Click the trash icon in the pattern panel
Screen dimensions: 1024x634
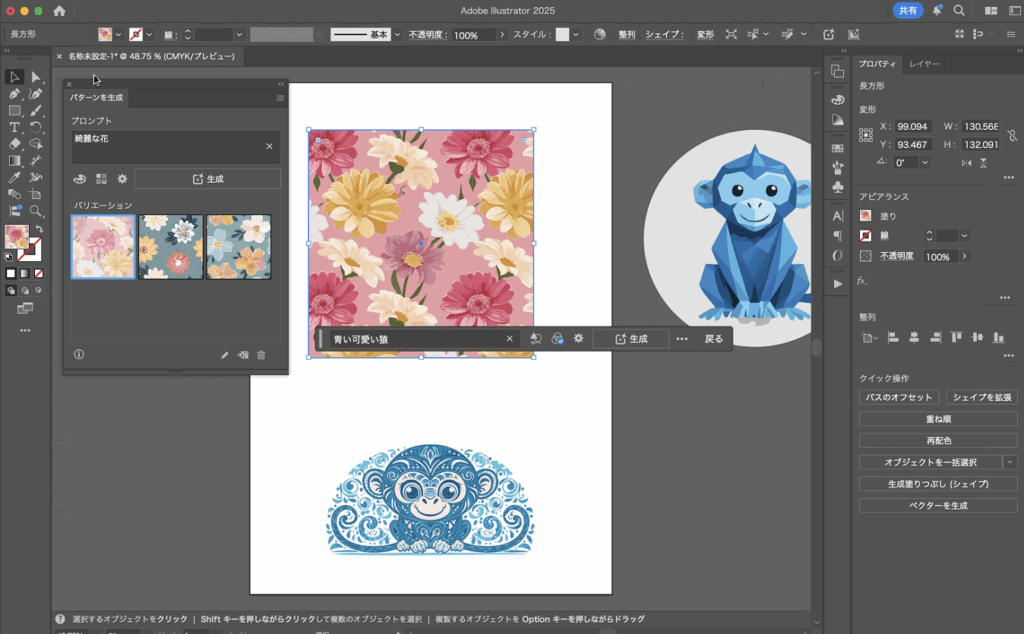point(261,354)
